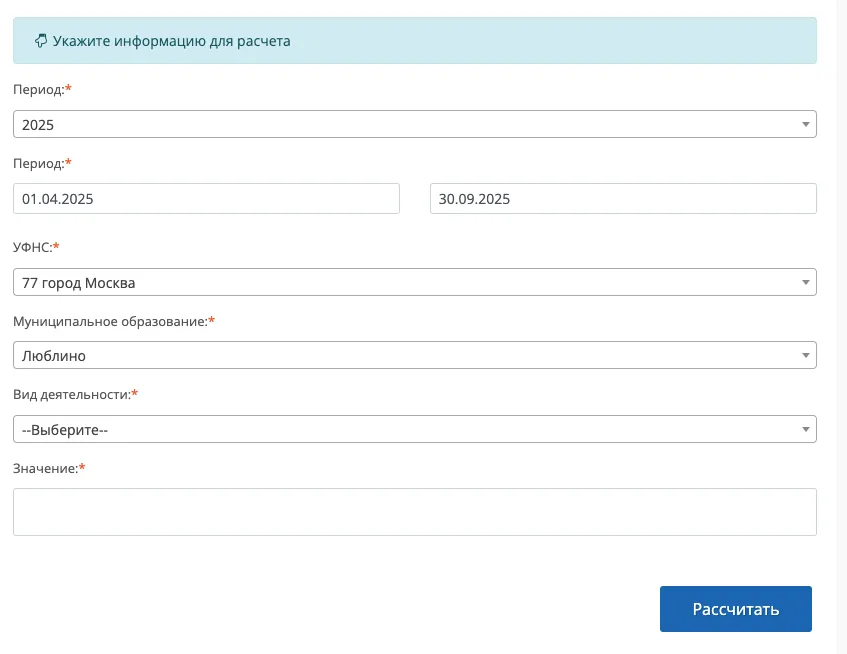The width and height of the screenshot is (847, 654).
Task: Expand the Люблино municipality dropdown
Action: tap(400, 356)
